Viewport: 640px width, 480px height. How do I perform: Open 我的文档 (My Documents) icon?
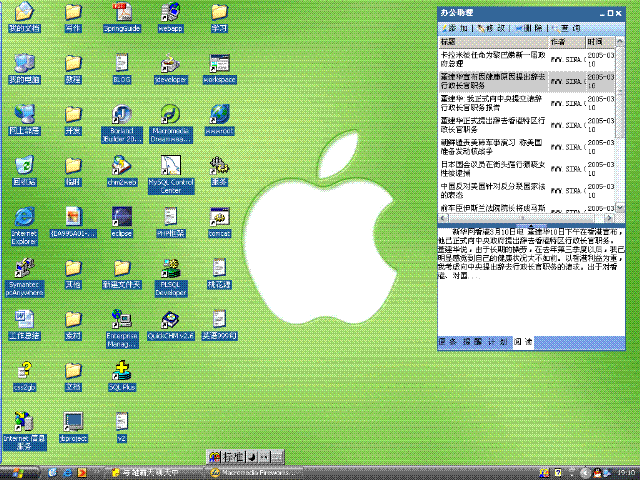[24, 17]
